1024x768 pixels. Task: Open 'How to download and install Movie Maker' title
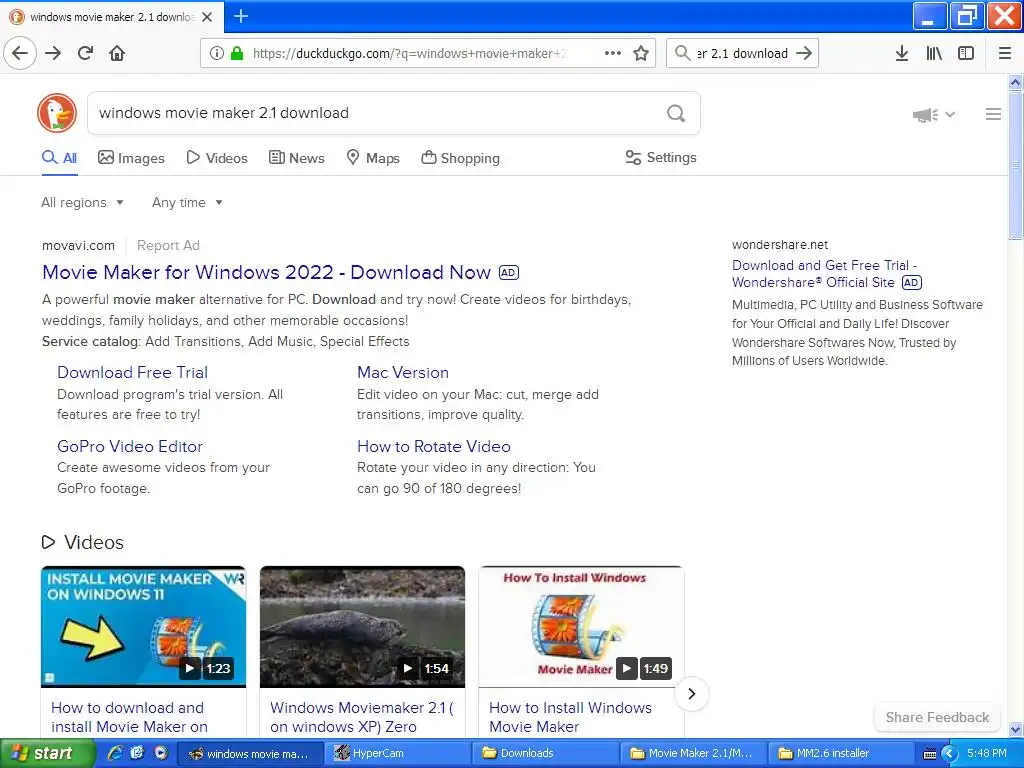point(129,717)
